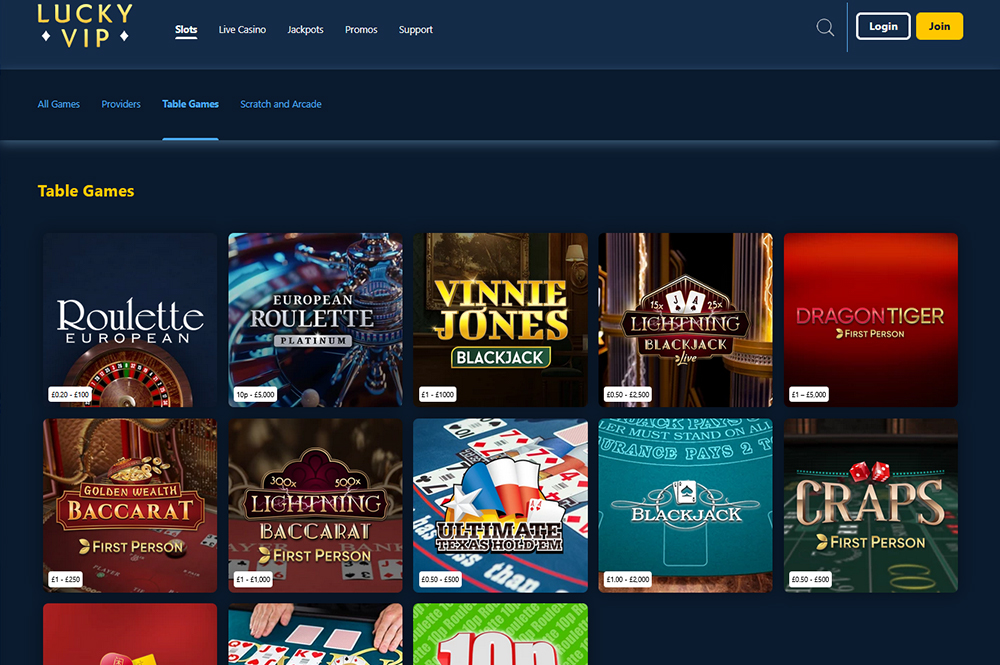Switch to the All Games tab

pos(58,104)
